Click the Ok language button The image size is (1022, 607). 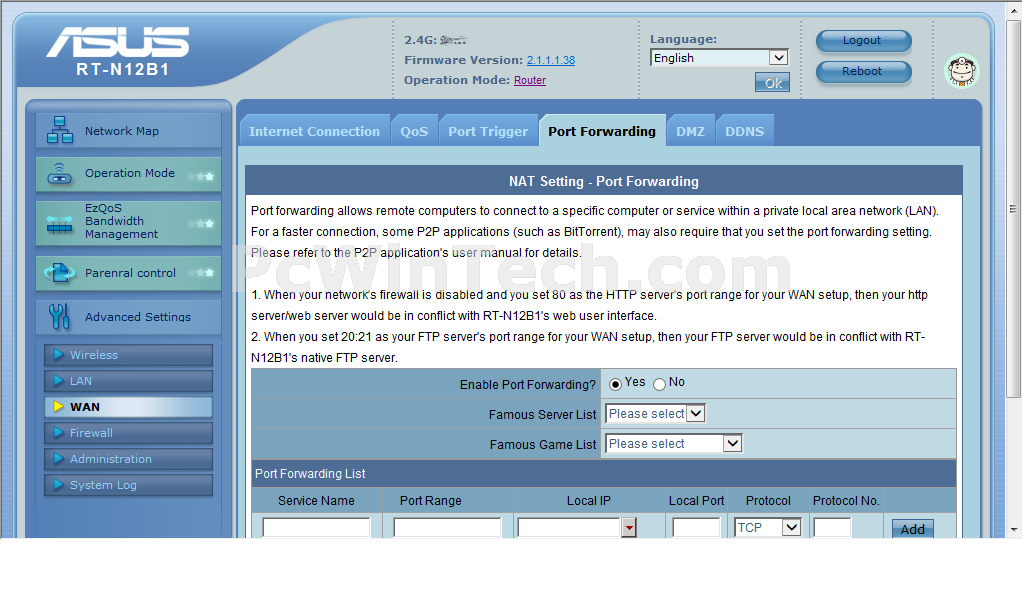click(772, 83)
